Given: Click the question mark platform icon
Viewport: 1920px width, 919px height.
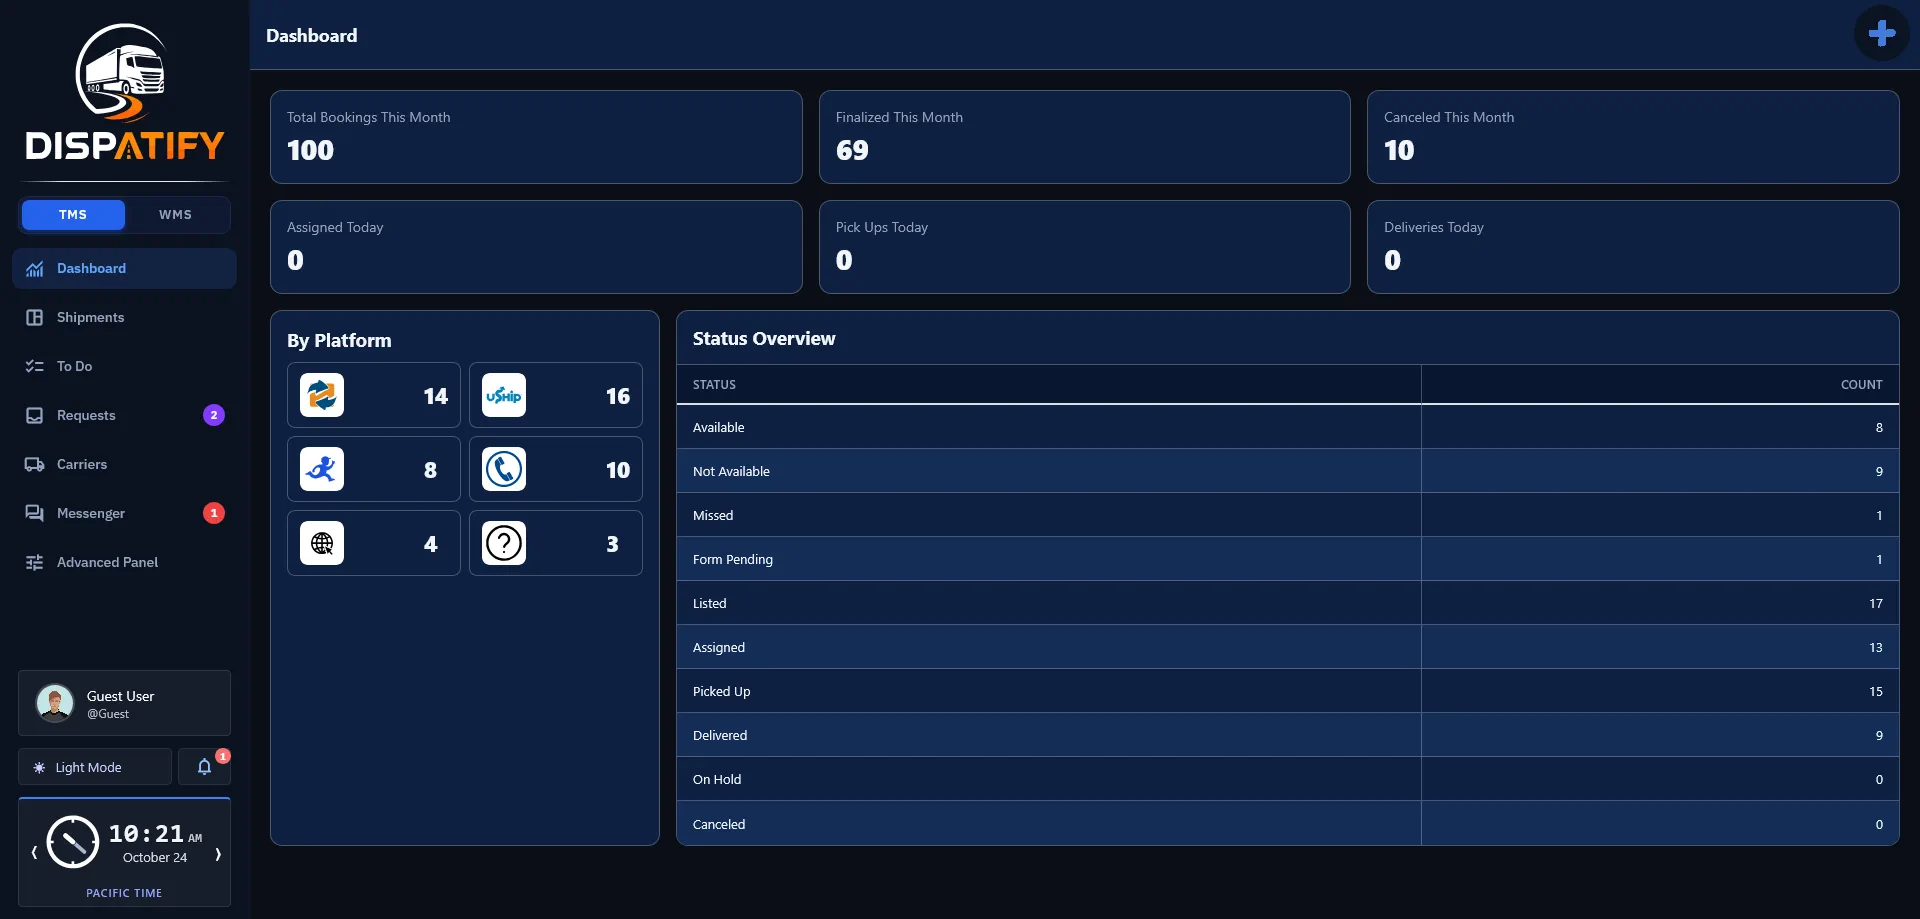Looking at the screenshot, I should point(504,543).
